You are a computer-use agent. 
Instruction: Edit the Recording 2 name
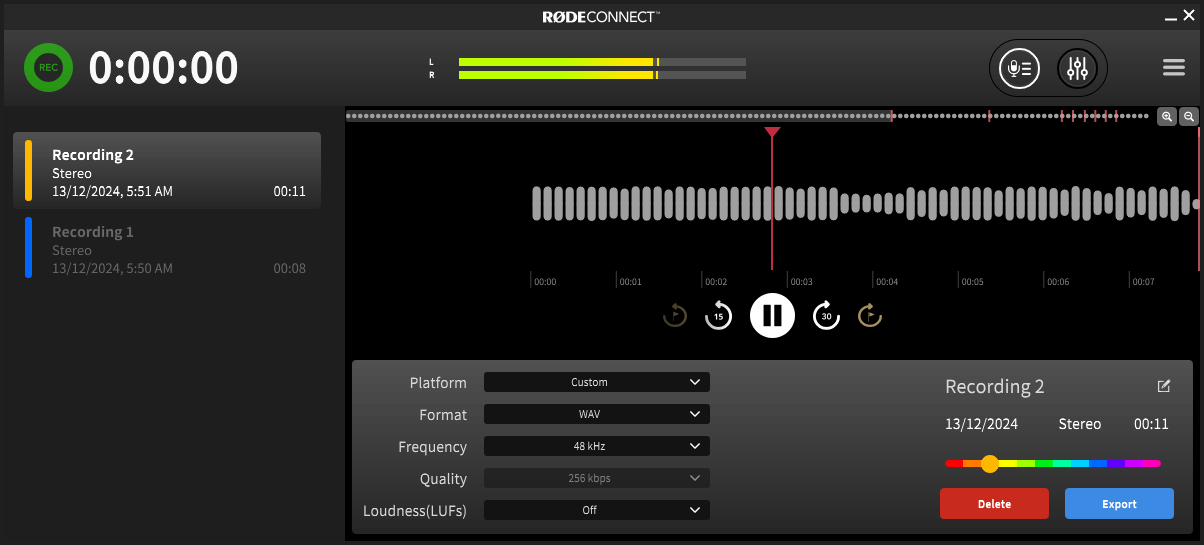coord(1163,386)
